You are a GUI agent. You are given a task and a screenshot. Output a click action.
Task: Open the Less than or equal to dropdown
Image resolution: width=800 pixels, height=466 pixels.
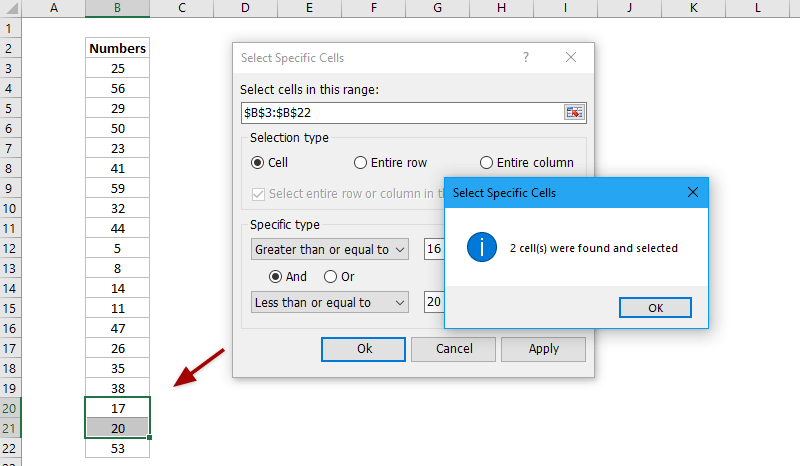(x=330, y=303)
